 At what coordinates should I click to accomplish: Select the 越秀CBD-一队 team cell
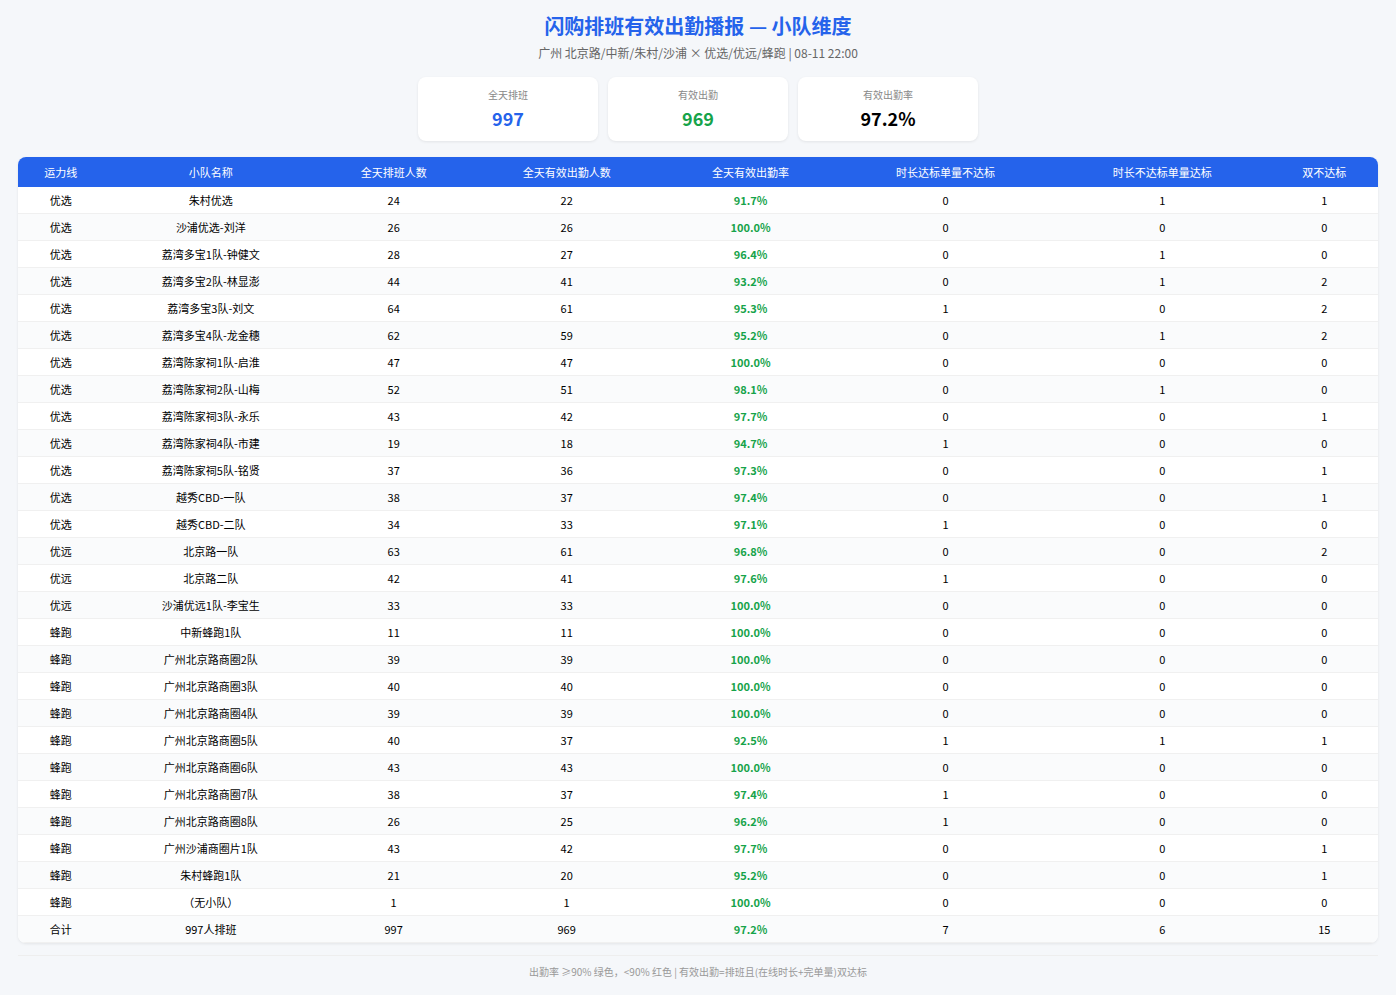click(x=211, y=498)
